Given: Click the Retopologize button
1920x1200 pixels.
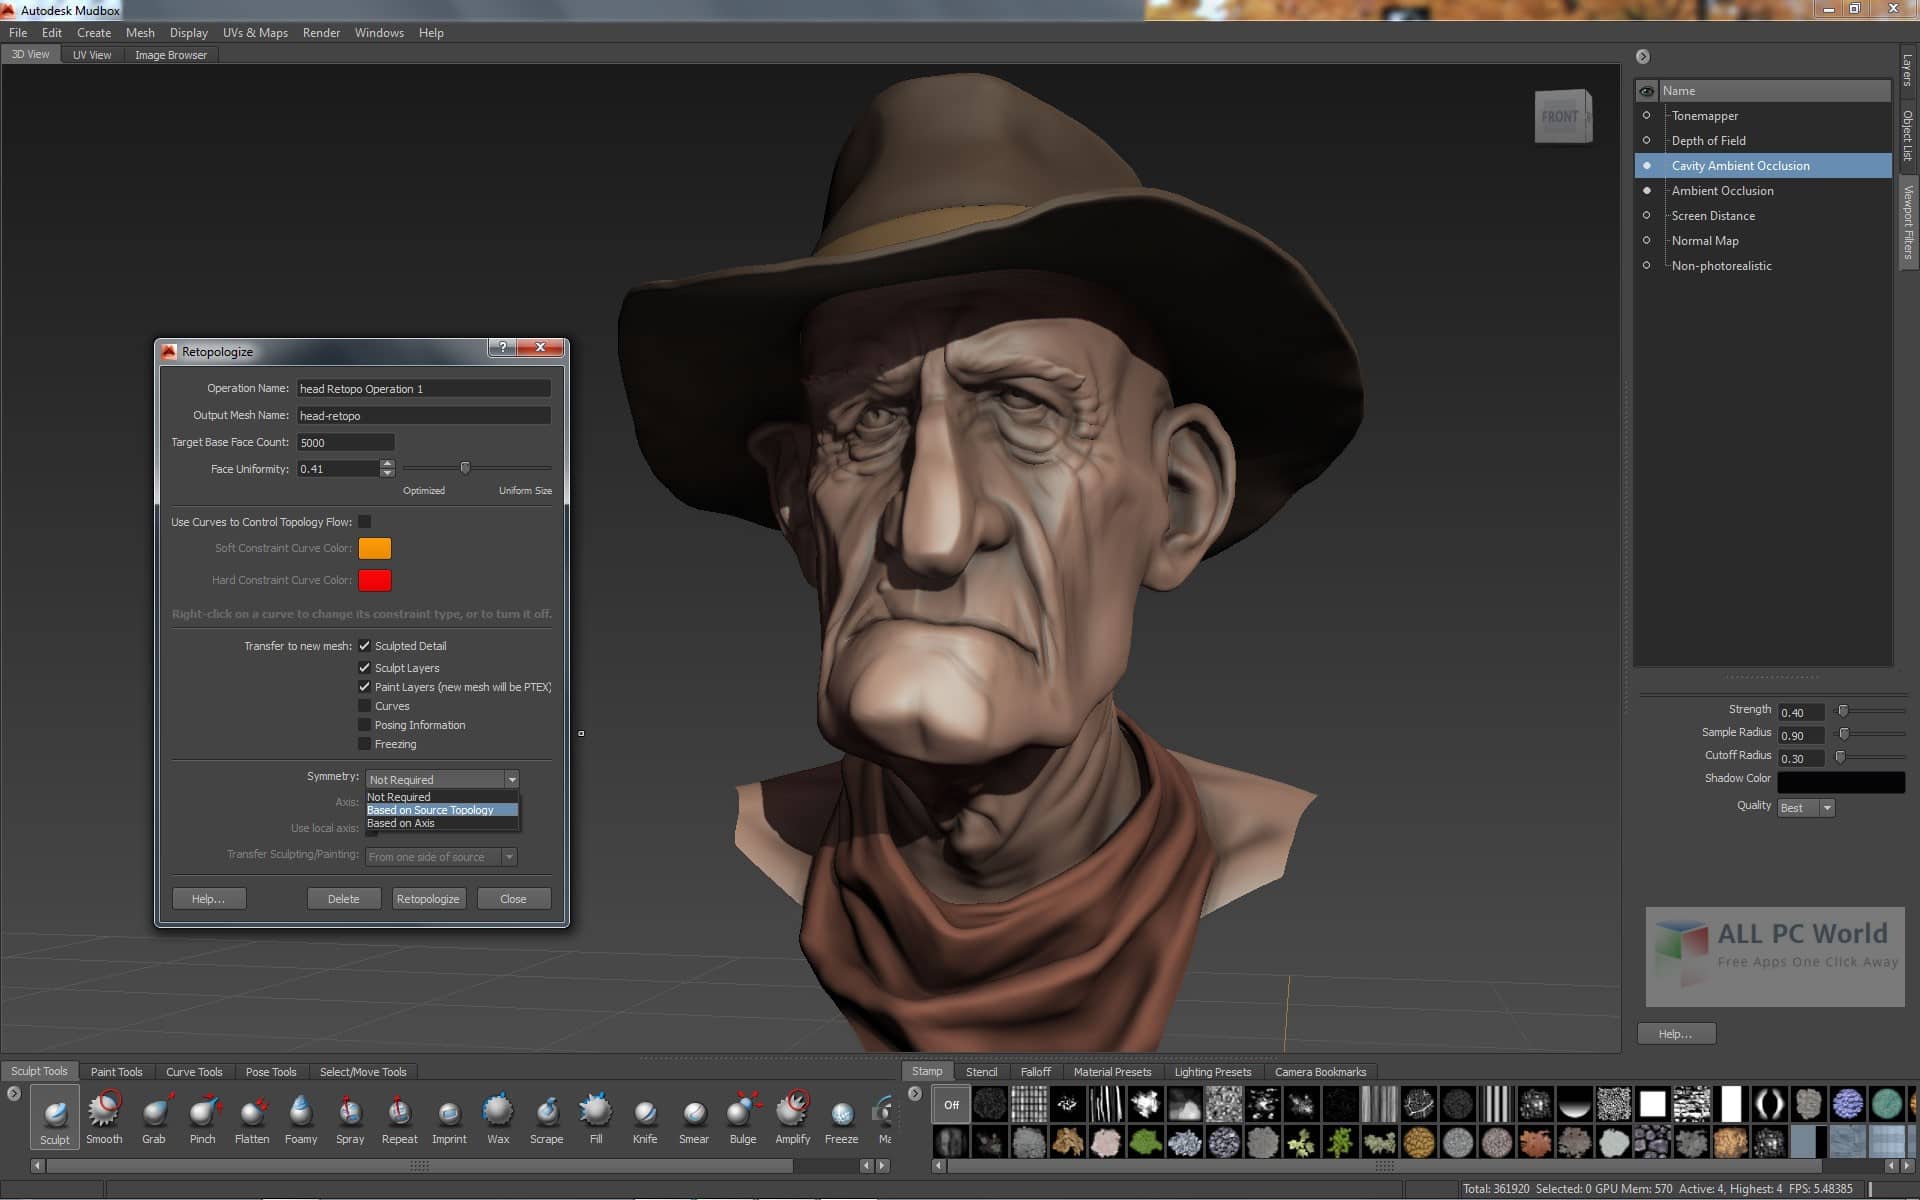Looking at the screenshot, I should pos(428,899).
